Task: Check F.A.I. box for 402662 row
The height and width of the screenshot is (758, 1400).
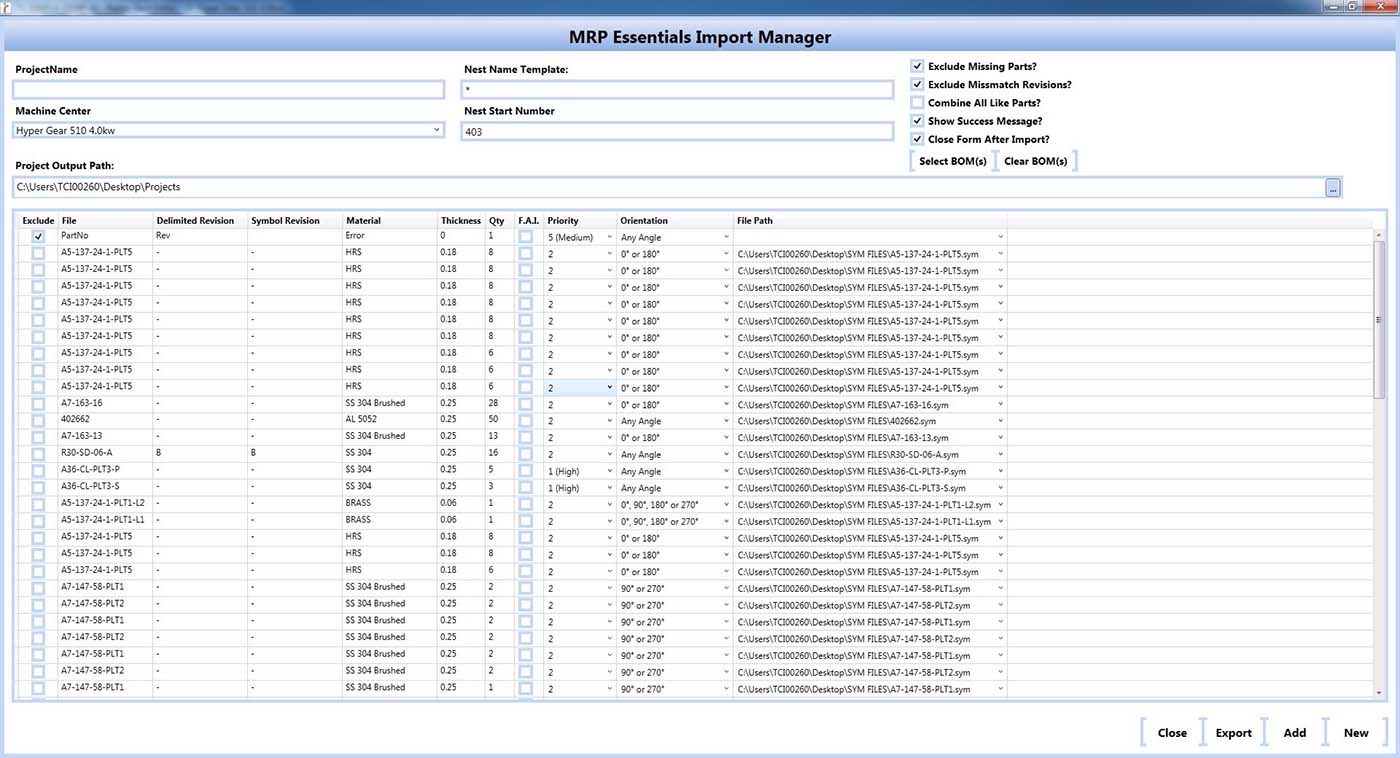Action: [526, 421]
